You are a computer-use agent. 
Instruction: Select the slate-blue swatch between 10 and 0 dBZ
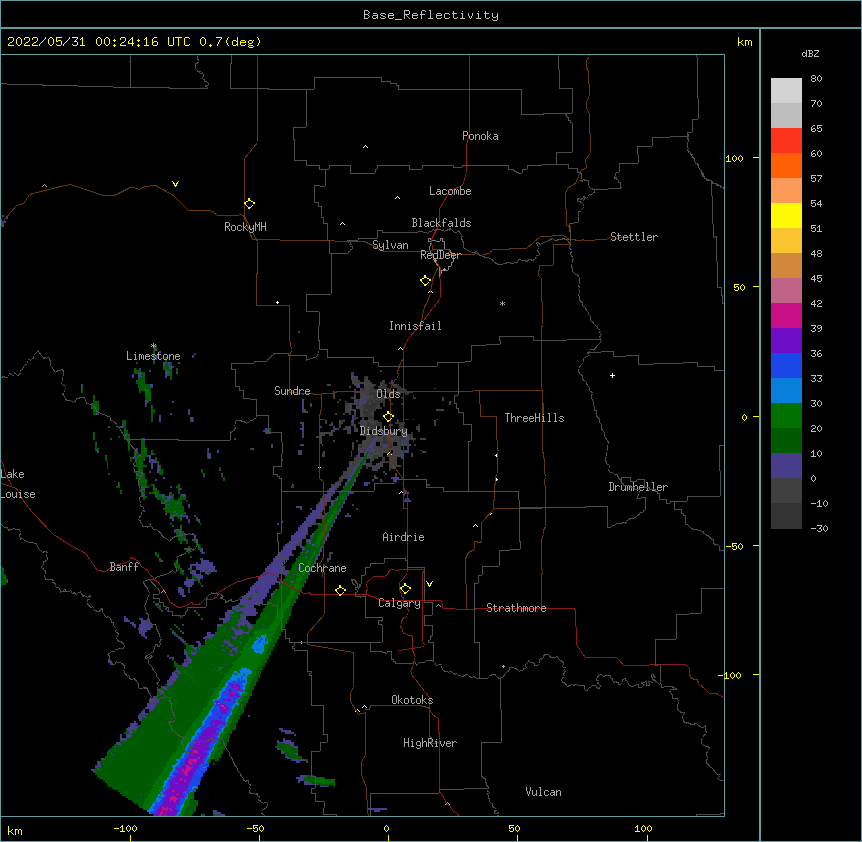(786, 466)
